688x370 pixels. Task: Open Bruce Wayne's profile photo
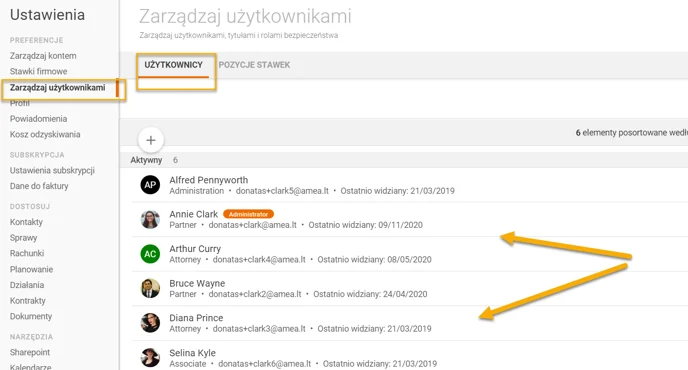pyautogui.click(x=150, y=288)
